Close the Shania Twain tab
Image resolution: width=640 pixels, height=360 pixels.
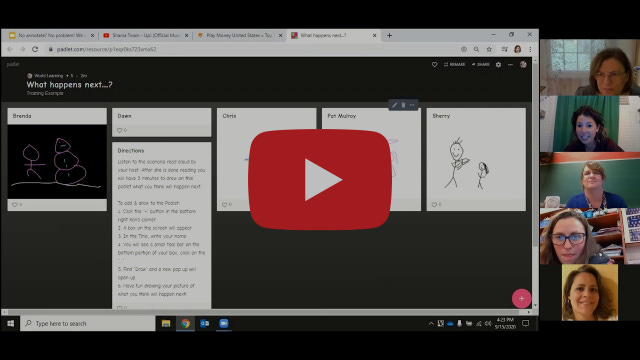coord(187,36)
